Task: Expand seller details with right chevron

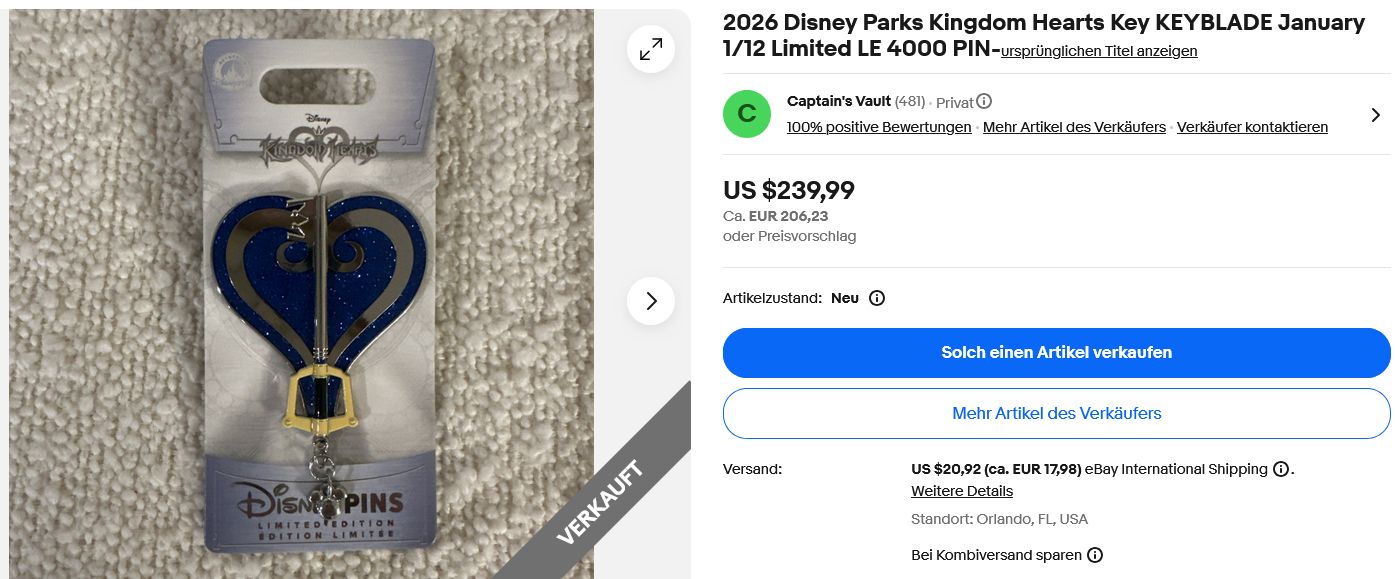Action: click(1376, 115)
